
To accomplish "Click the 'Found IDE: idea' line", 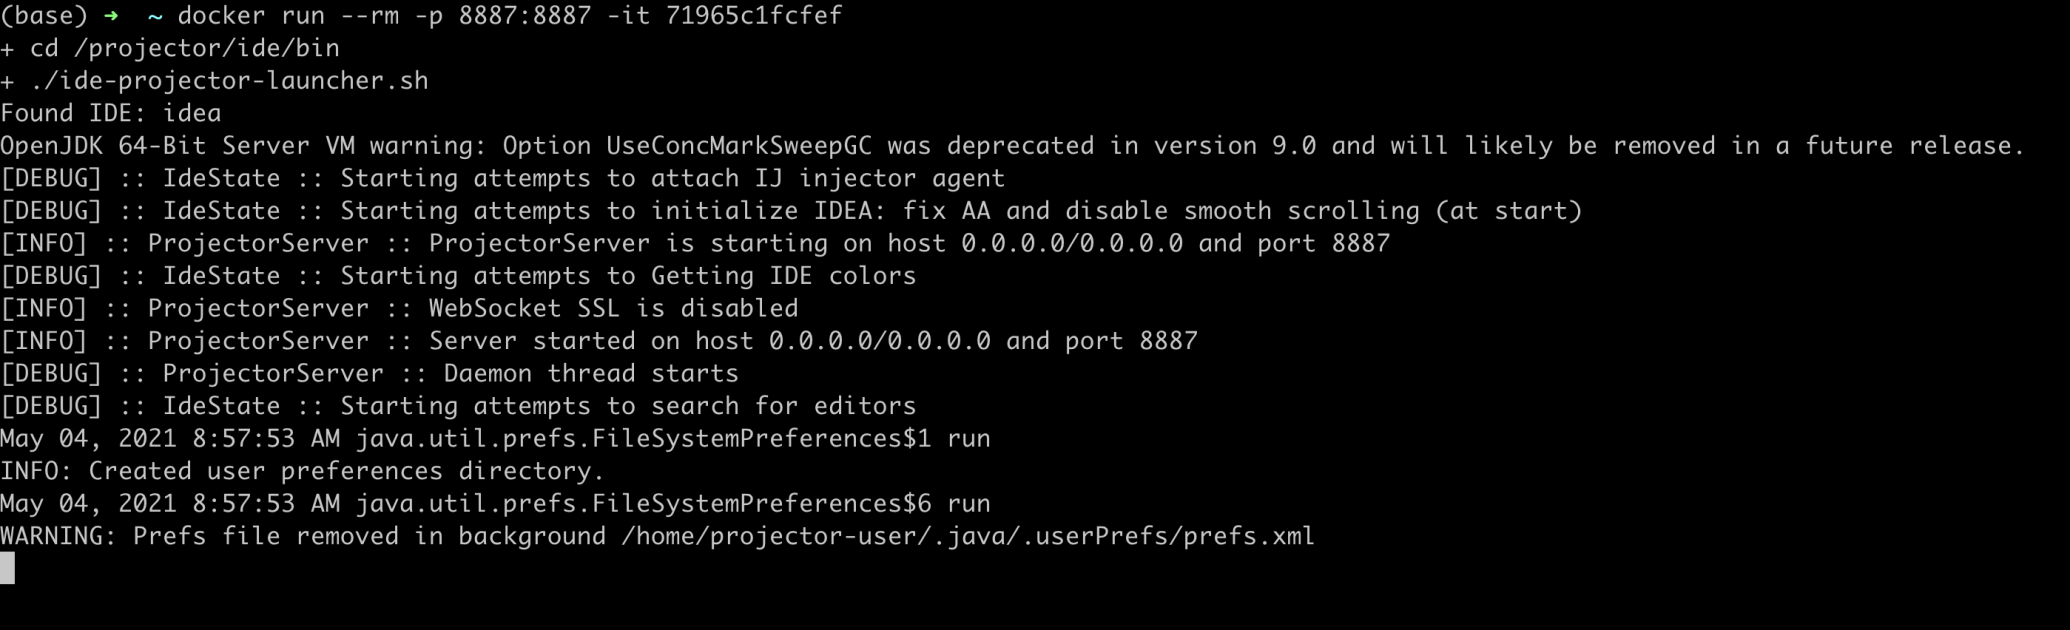I will click(x=111, y=113).
